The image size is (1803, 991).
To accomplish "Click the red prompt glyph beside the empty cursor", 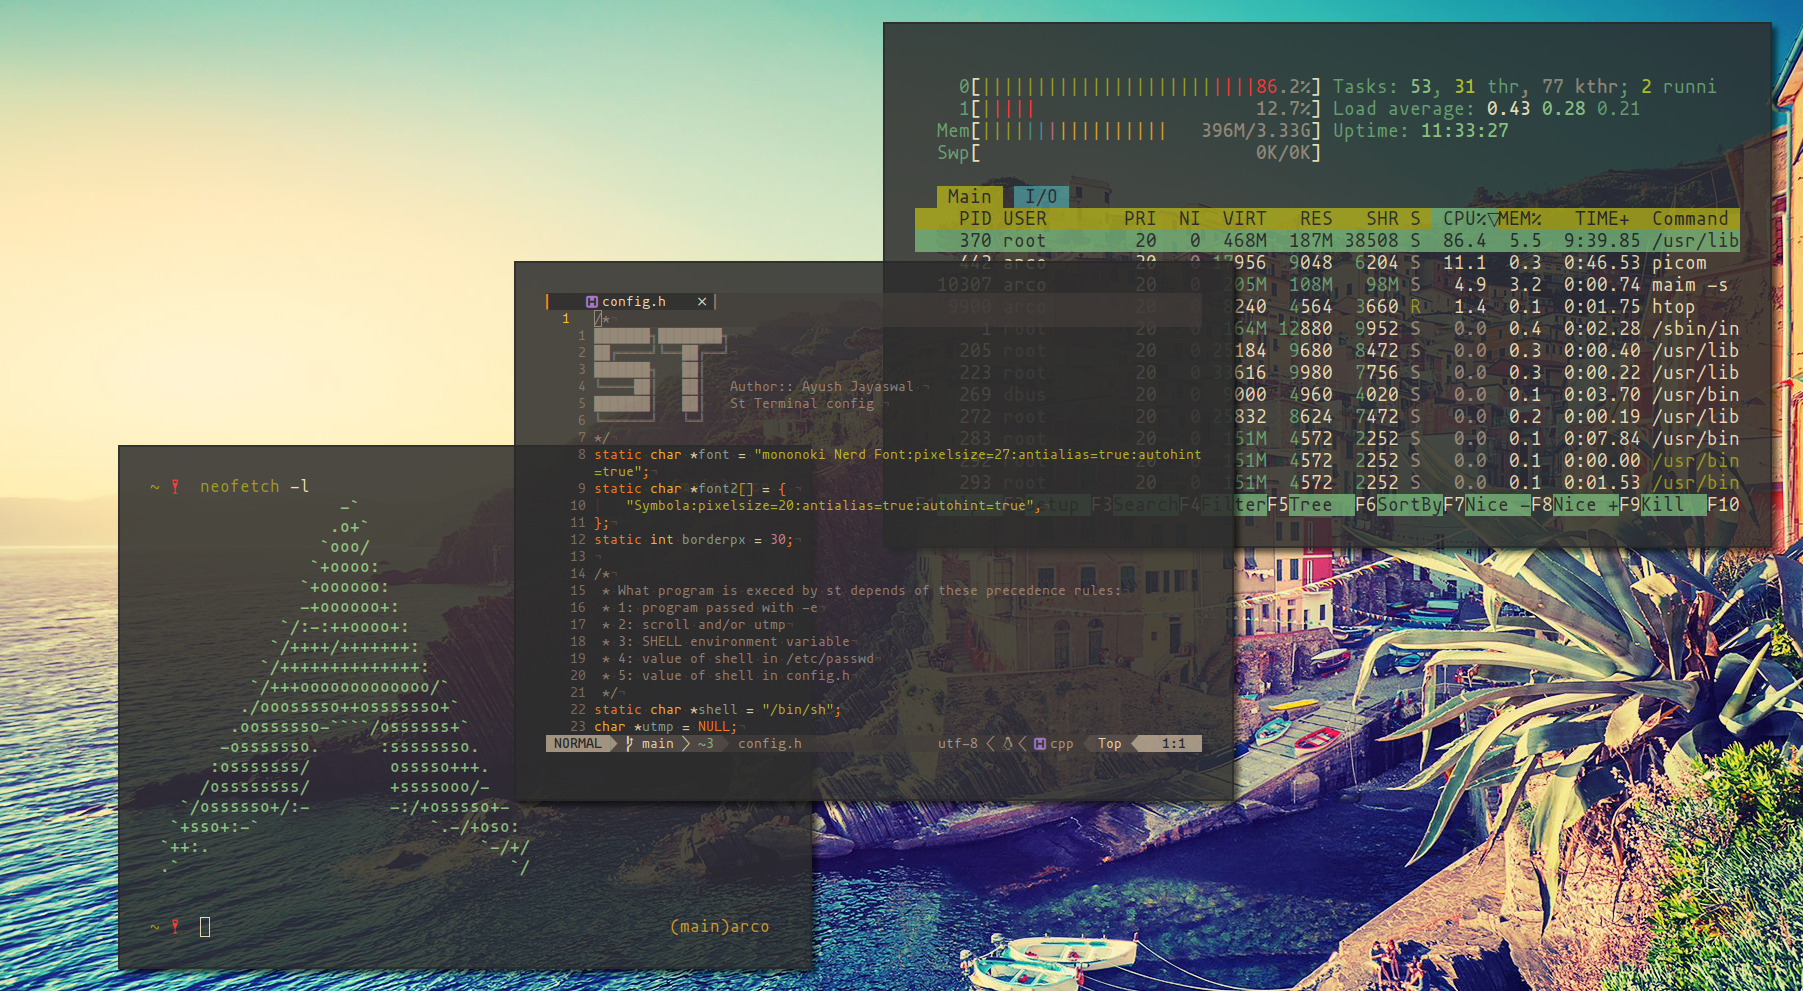I will click(175, 927).
